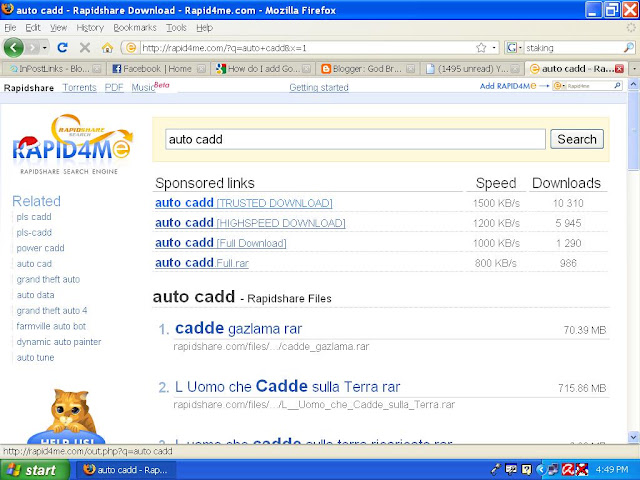Open 'L Uomo che Cadde sulla Terra rar' result
This screenshot has height=480, width=640.
287,386
